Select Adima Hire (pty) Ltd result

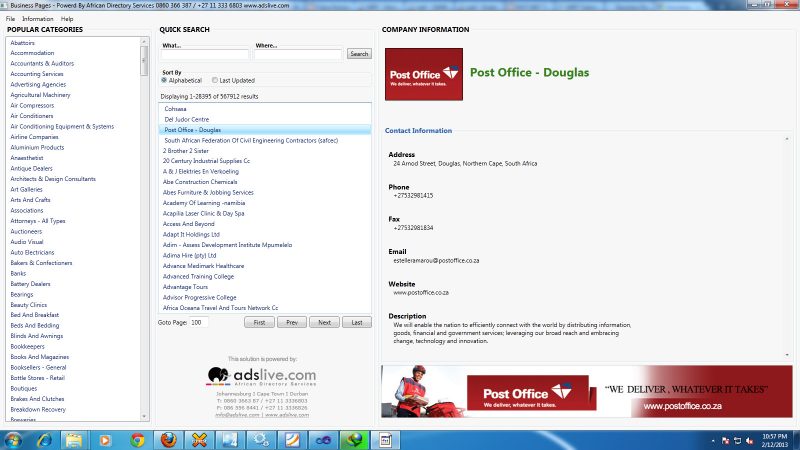pos(189,256)
